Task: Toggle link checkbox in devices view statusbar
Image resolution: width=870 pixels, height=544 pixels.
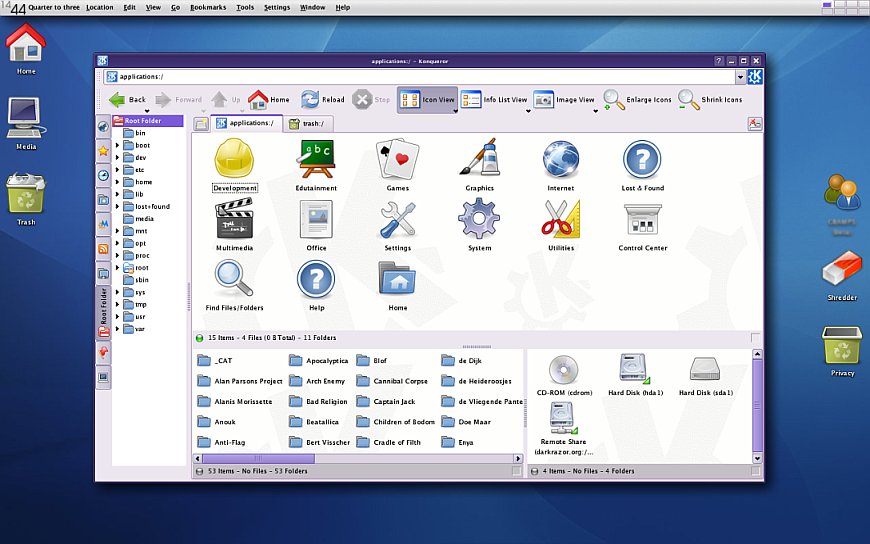Action: 755,471
